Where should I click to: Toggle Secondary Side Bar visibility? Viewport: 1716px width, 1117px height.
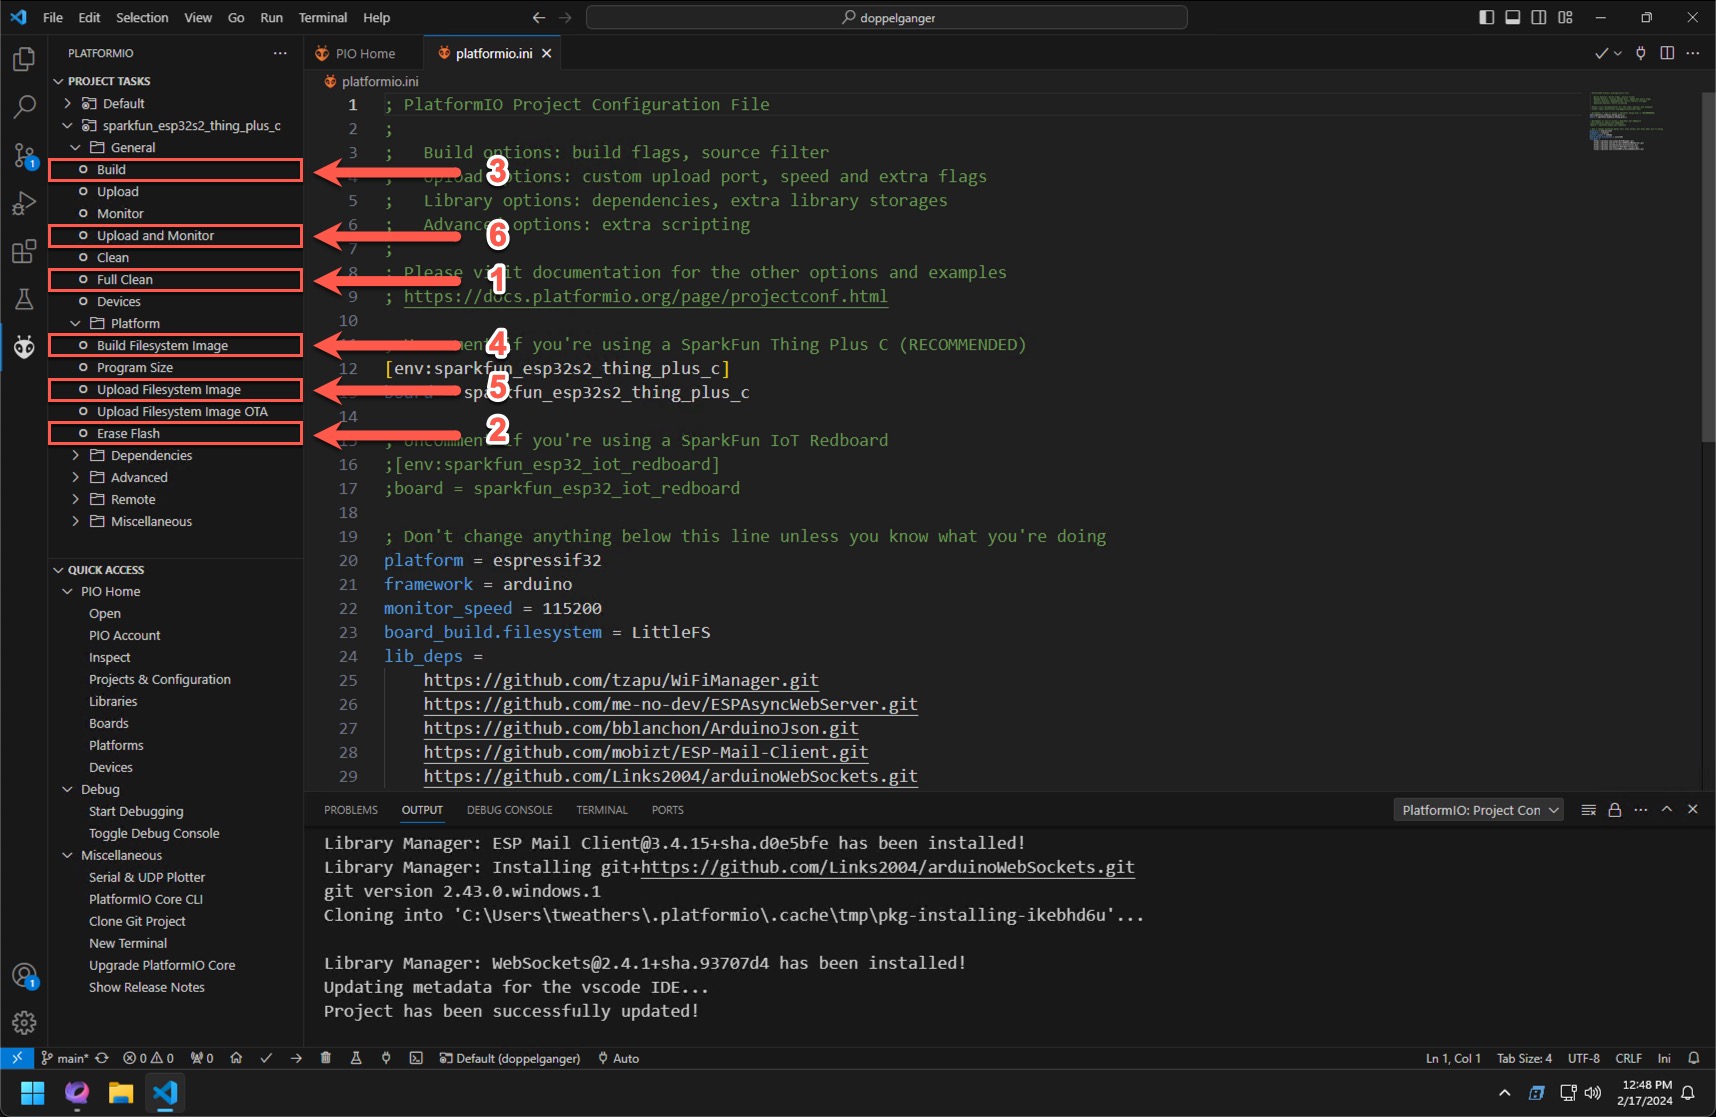(x=1539, y=17)
